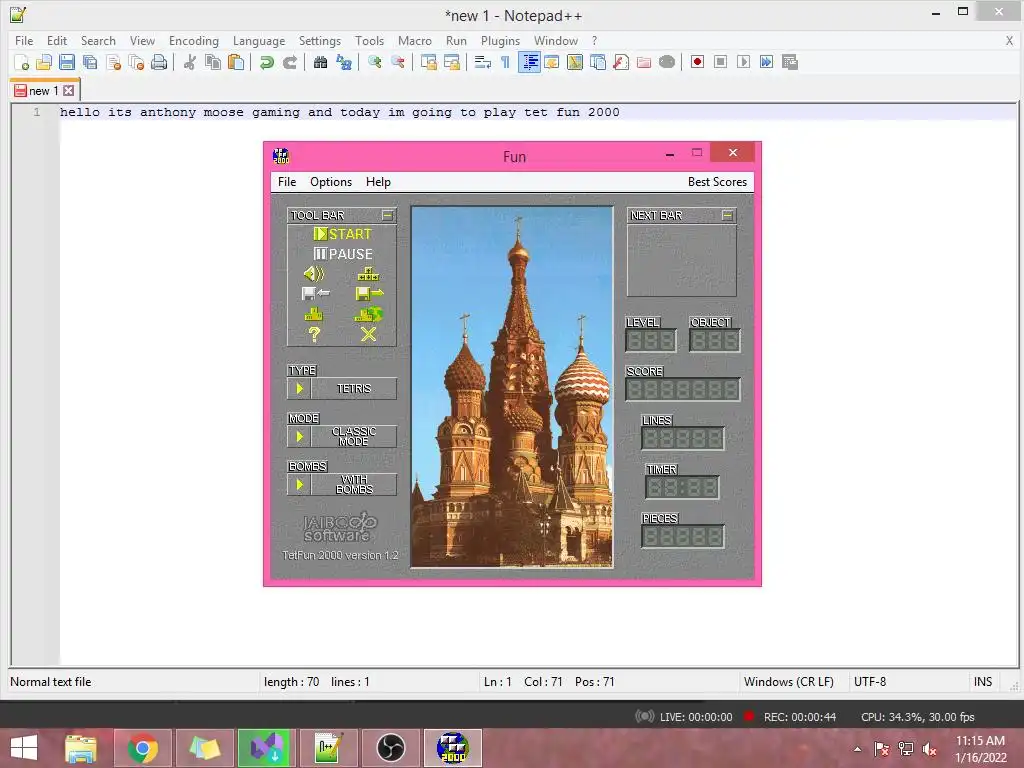Zoom in with the magnifier plus icon
This screenshot has width=1024, height=768.
pyautogui.click(x=374, y=62)
